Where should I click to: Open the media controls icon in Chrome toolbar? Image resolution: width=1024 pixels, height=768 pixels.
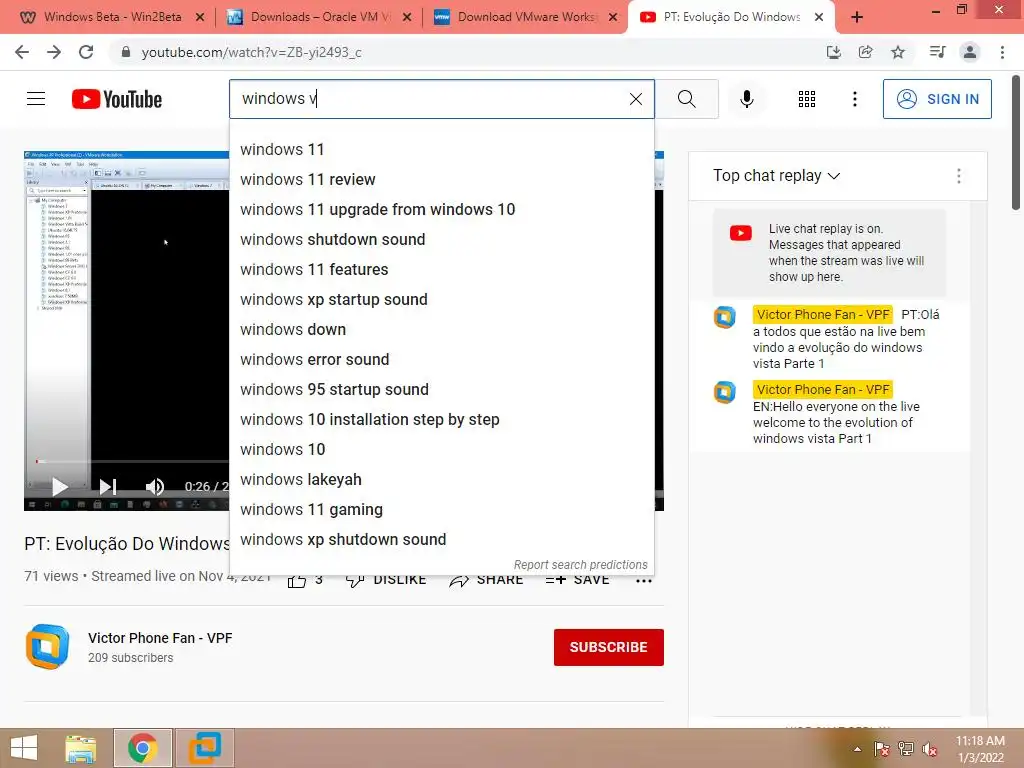[x=937, y=52]
